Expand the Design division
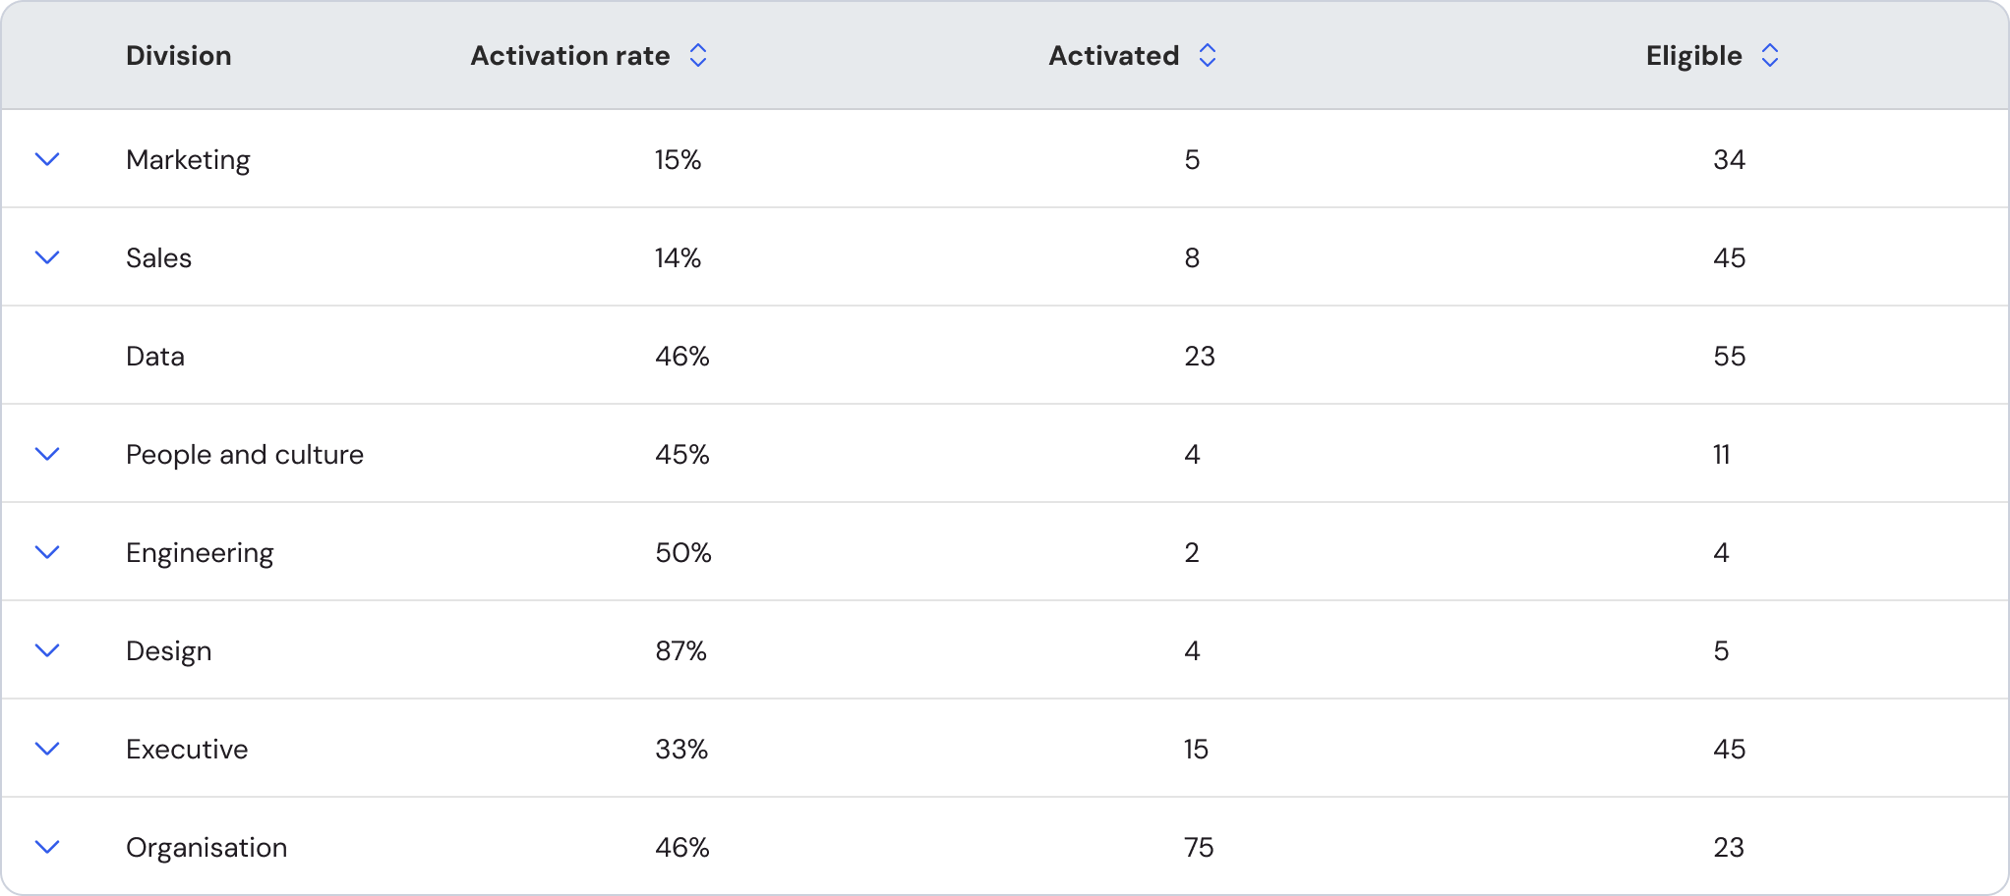The height and width of the screenshot is (896, 2010). [x=47, y=649]
